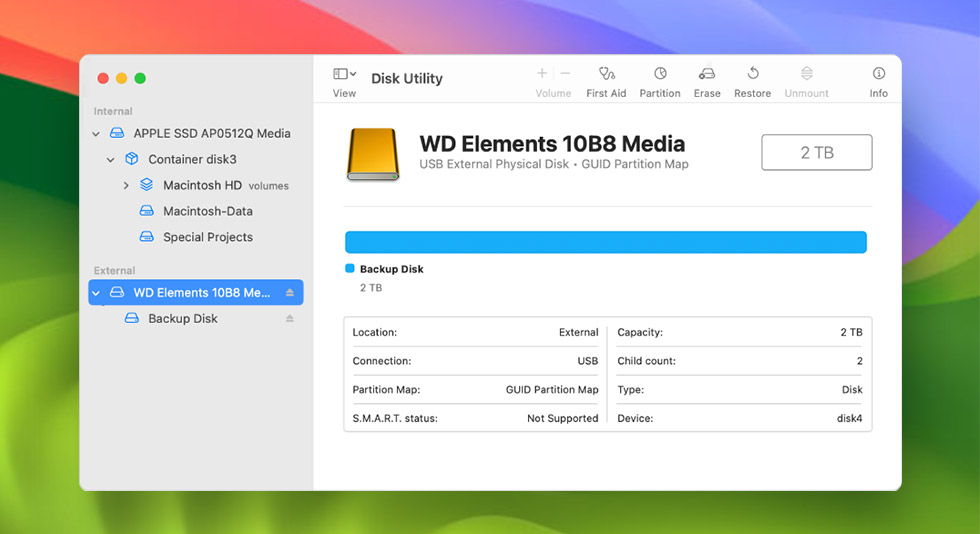This screenshot has height=534, width=980.
Task: Click the "Backup Disk" partition legend label
Action: [x=391, y=269]
